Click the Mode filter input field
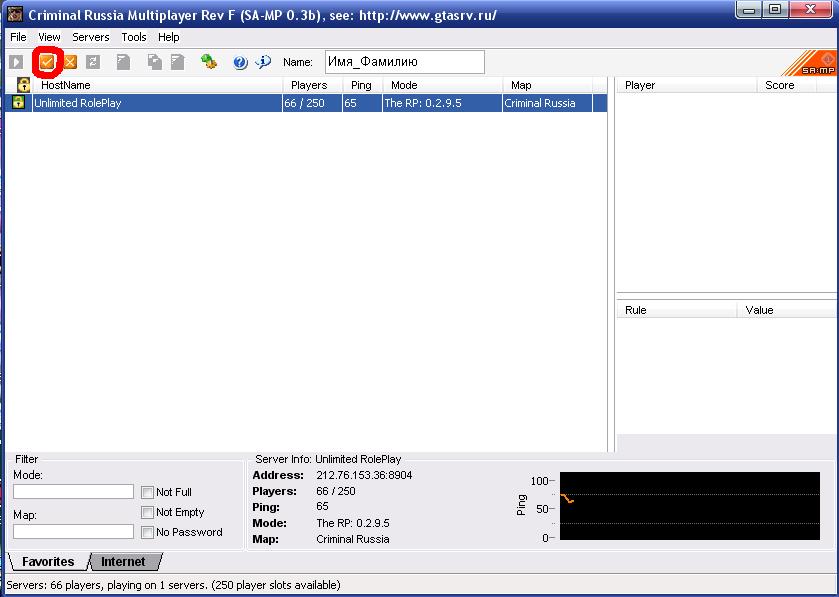Viewport: 839px width, 597px height. 73,492
